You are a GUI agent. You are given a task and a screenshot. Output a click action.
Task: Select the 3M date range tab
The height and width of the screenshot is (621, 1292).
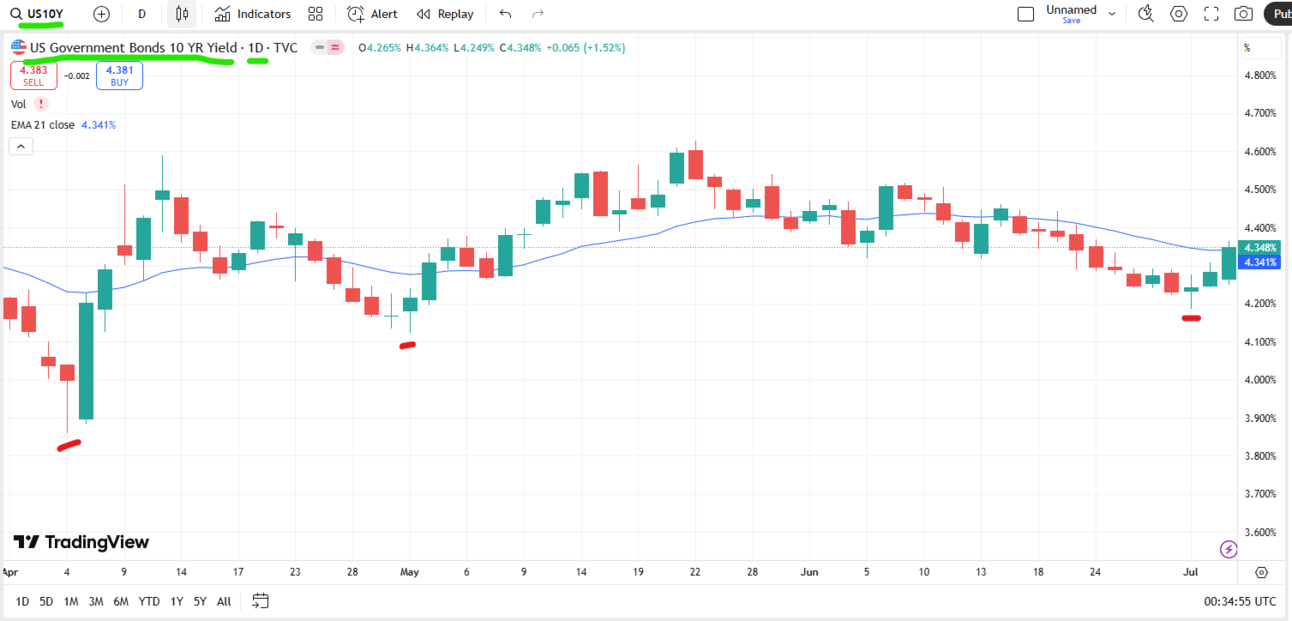point(96,601)
